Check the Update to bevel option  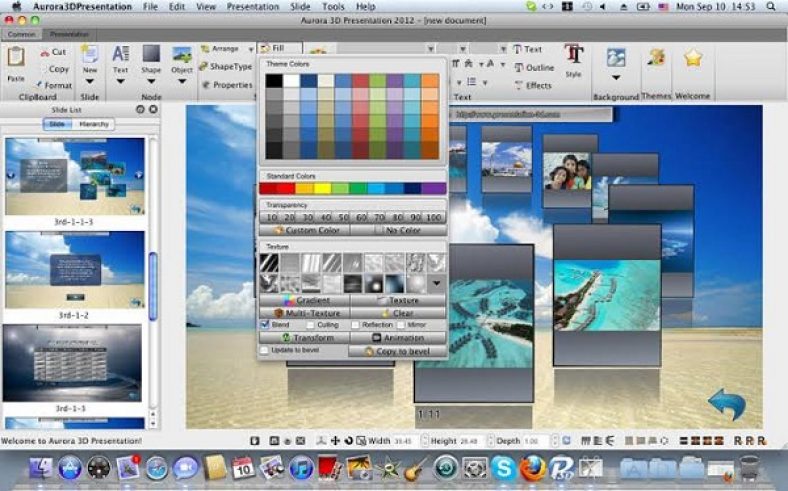pos(265,351)
